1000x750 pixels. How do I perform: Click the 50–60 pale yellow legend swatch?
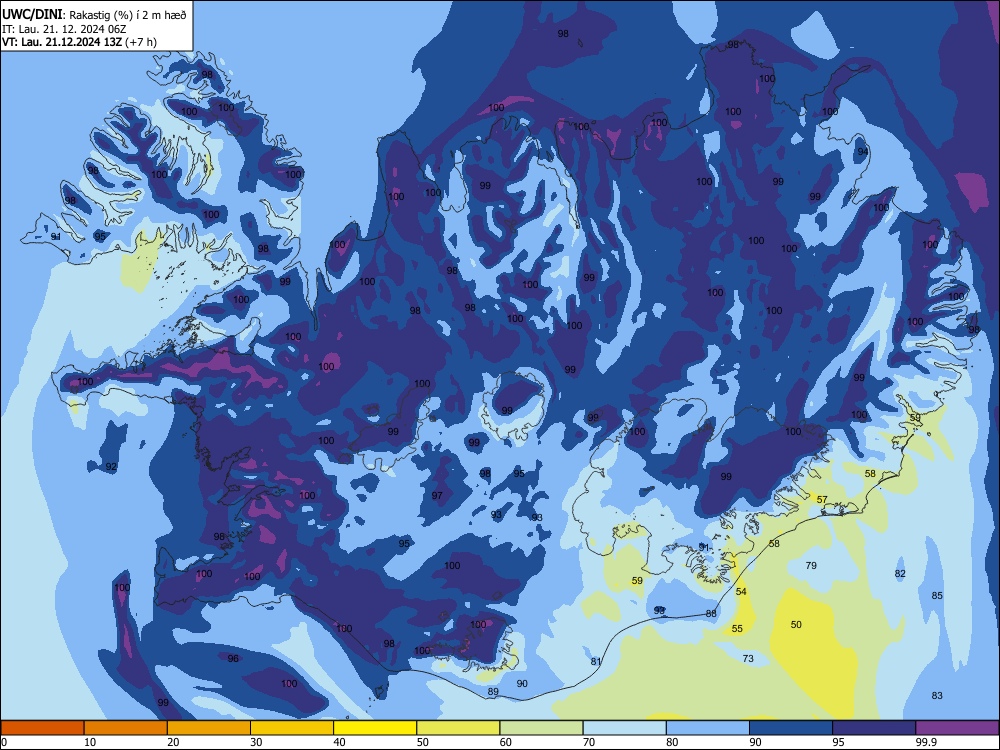[459, 728]
